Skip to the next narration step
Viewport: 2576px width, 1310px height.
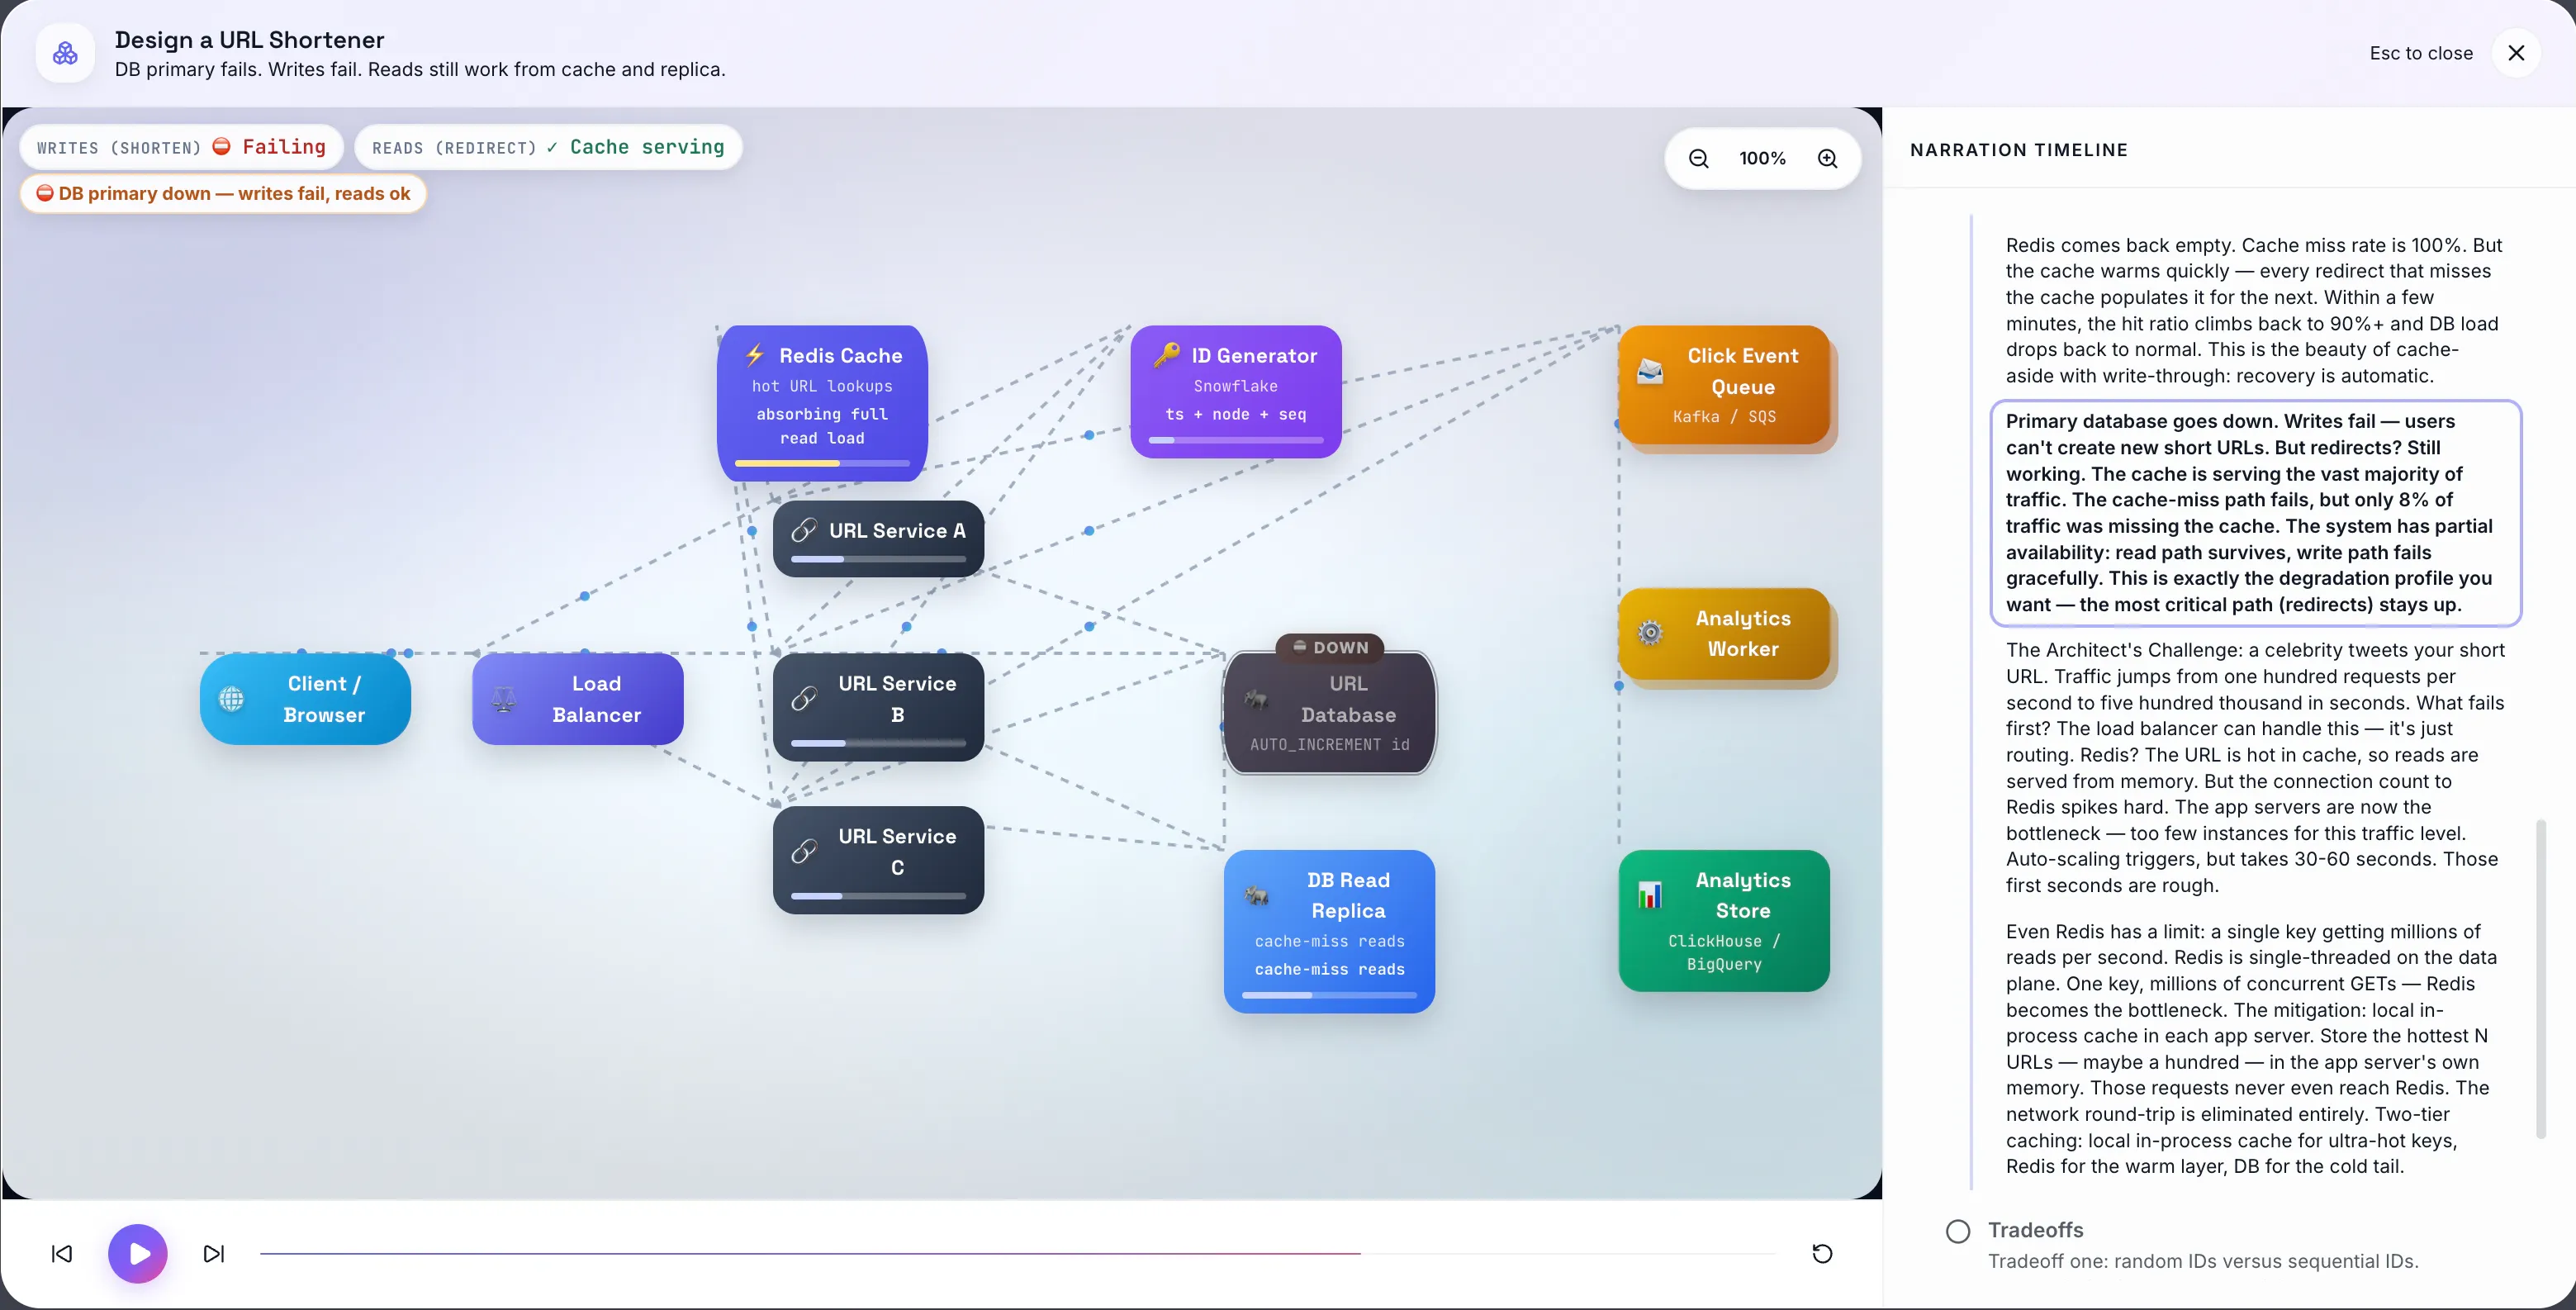pyautogui.click(x=214, y=1253)
